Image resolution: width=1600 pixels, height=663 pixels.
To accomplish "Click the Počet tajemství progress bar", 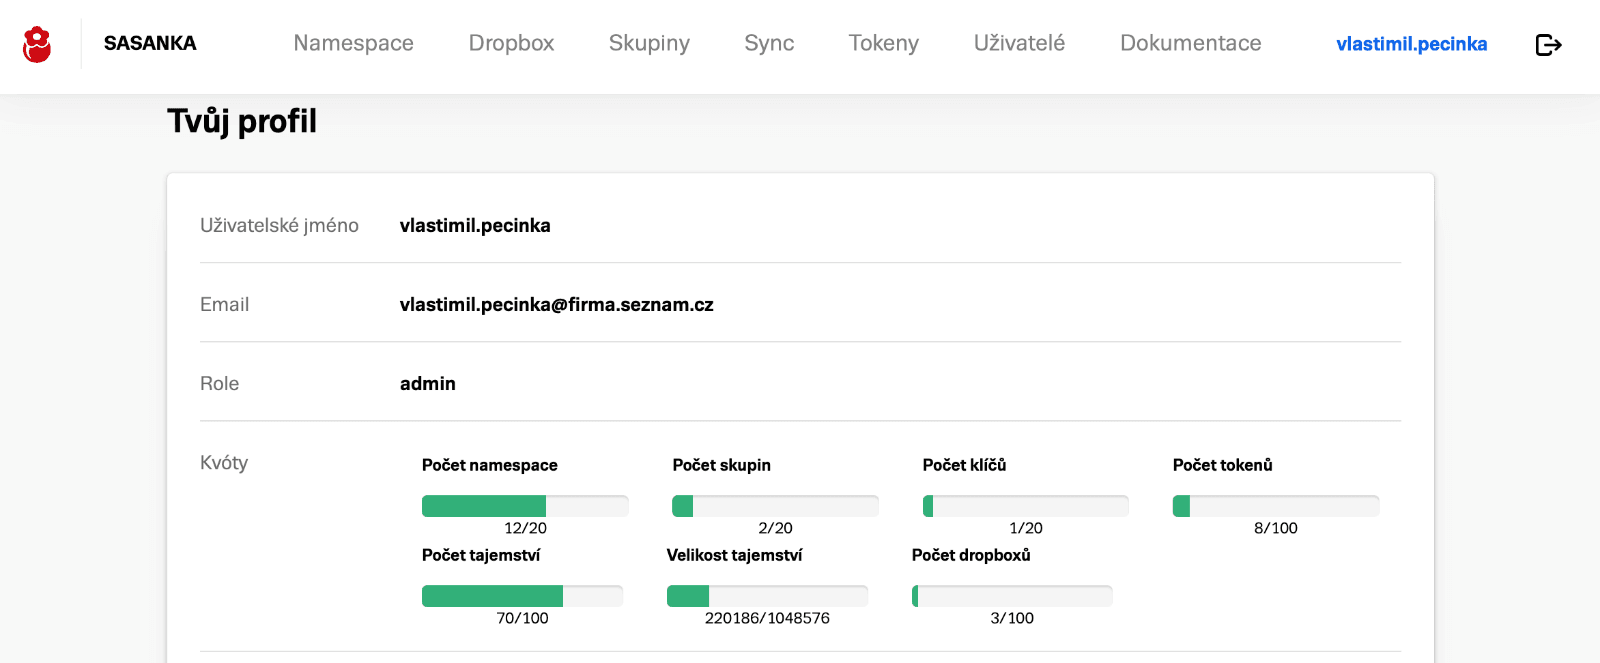I will click(522, 596).
